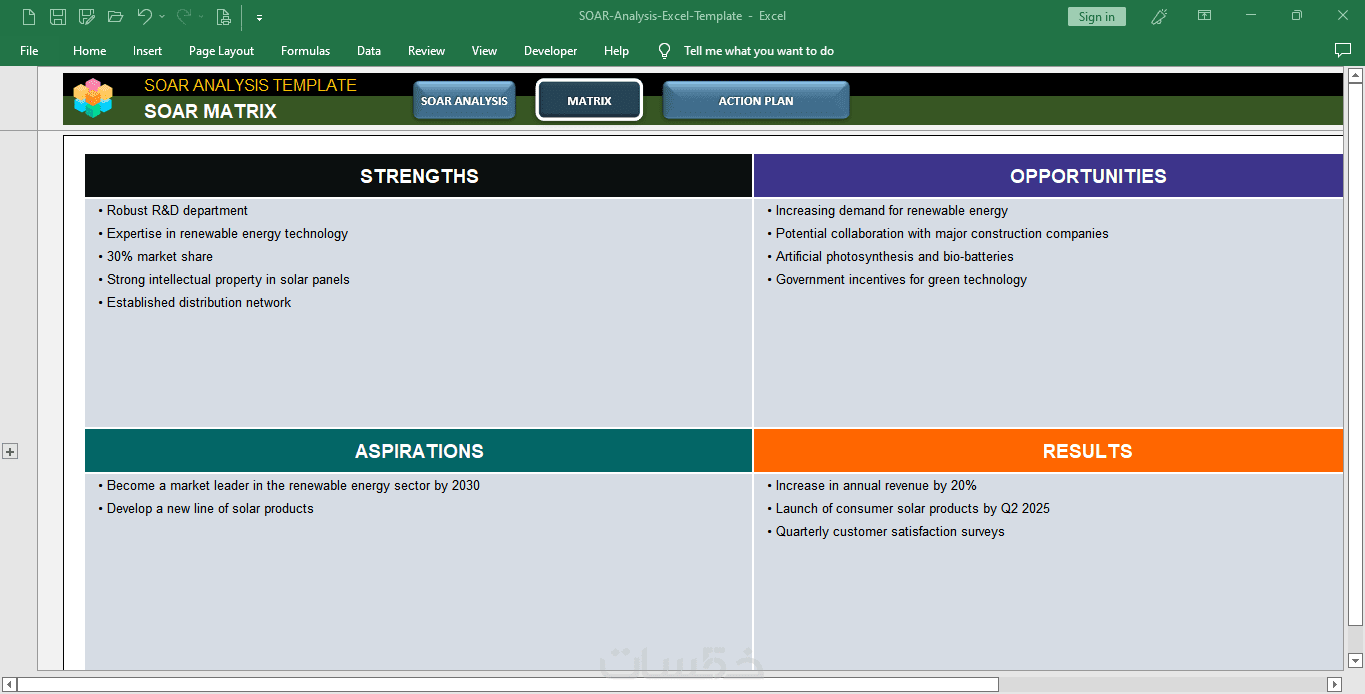Switch to the Home ribbon tab
Screen dimensions: 1365x694
click(89, 50)
